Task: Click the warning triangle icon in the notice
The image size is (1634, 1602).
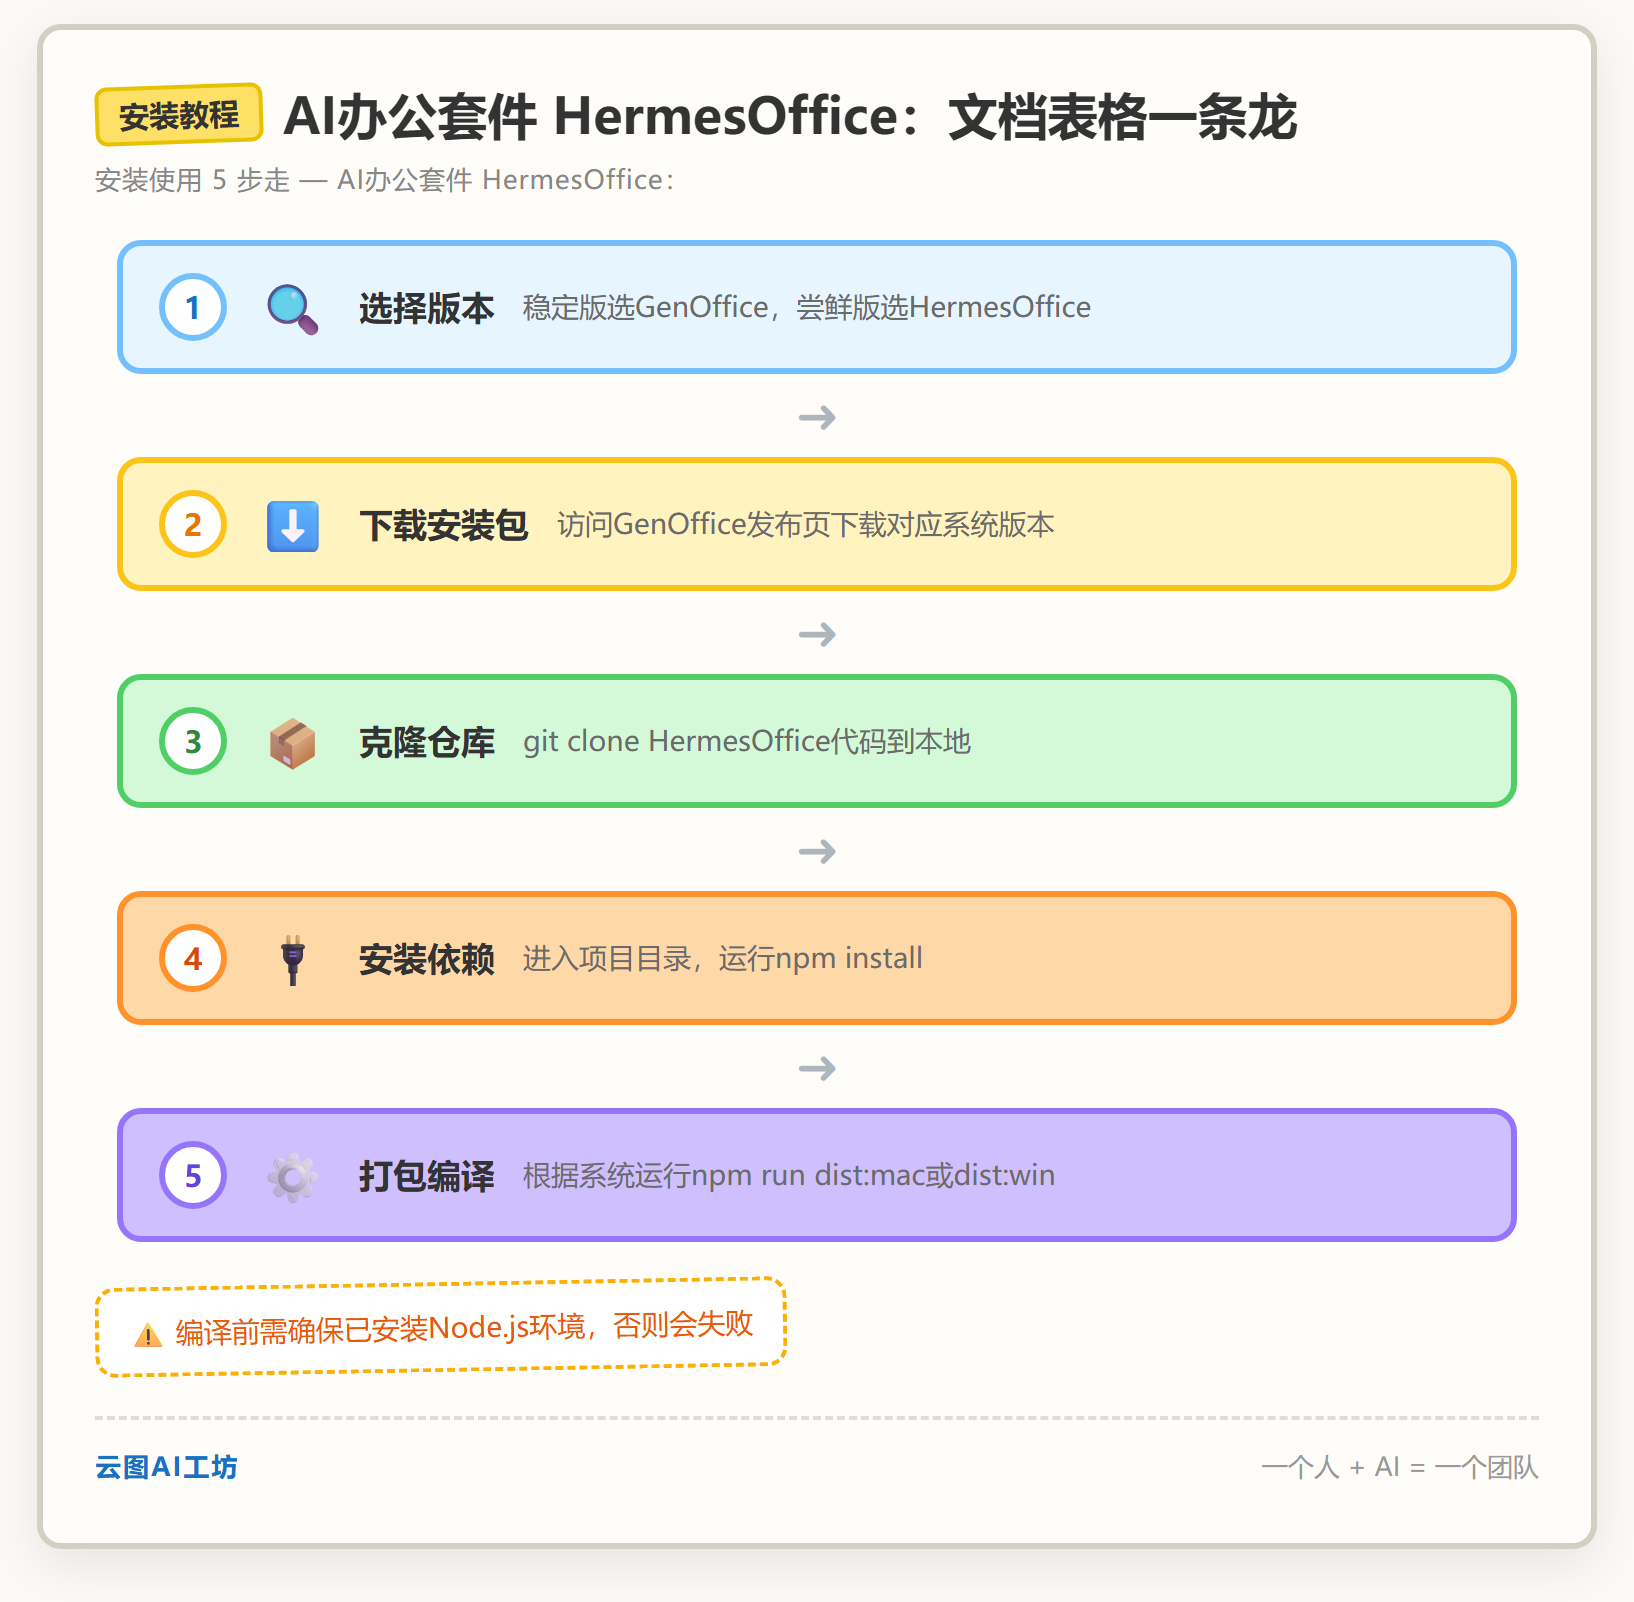Action: [148, 1335]
